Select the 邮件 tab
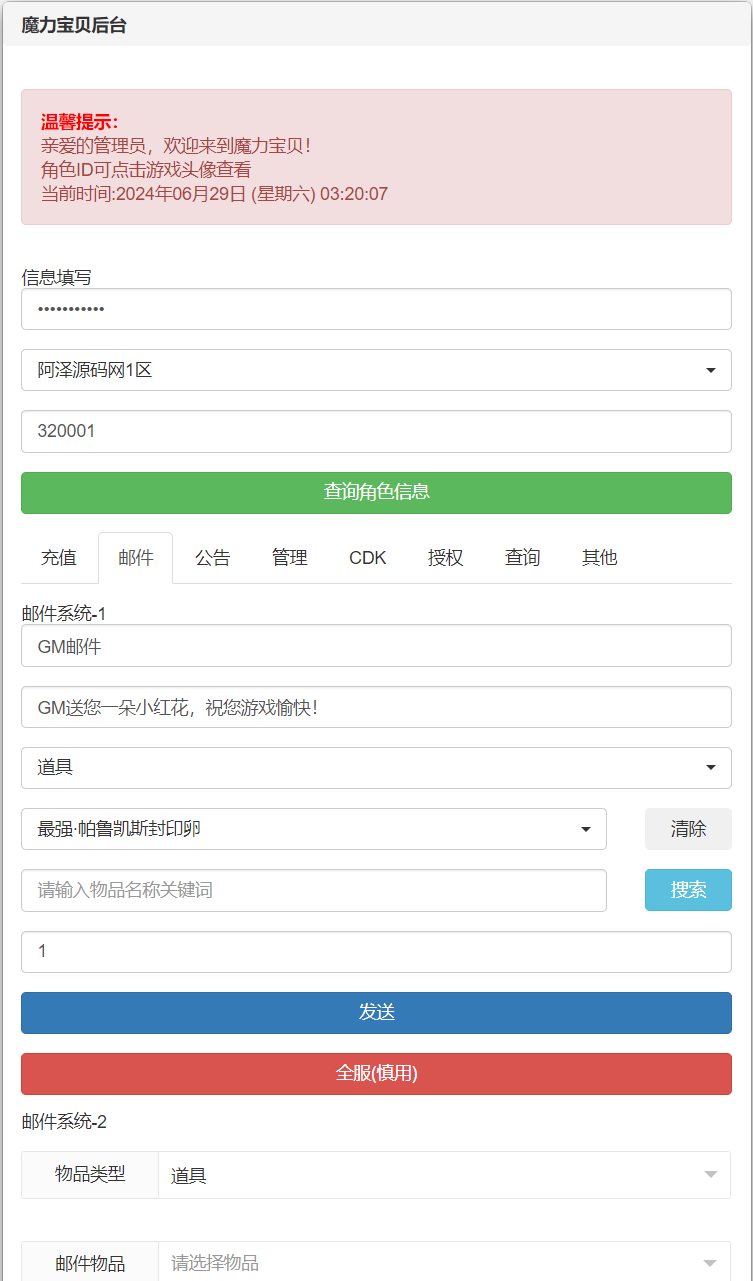Image resolution: width=753 pixels, height=1281 pixels. pos(136,558)
